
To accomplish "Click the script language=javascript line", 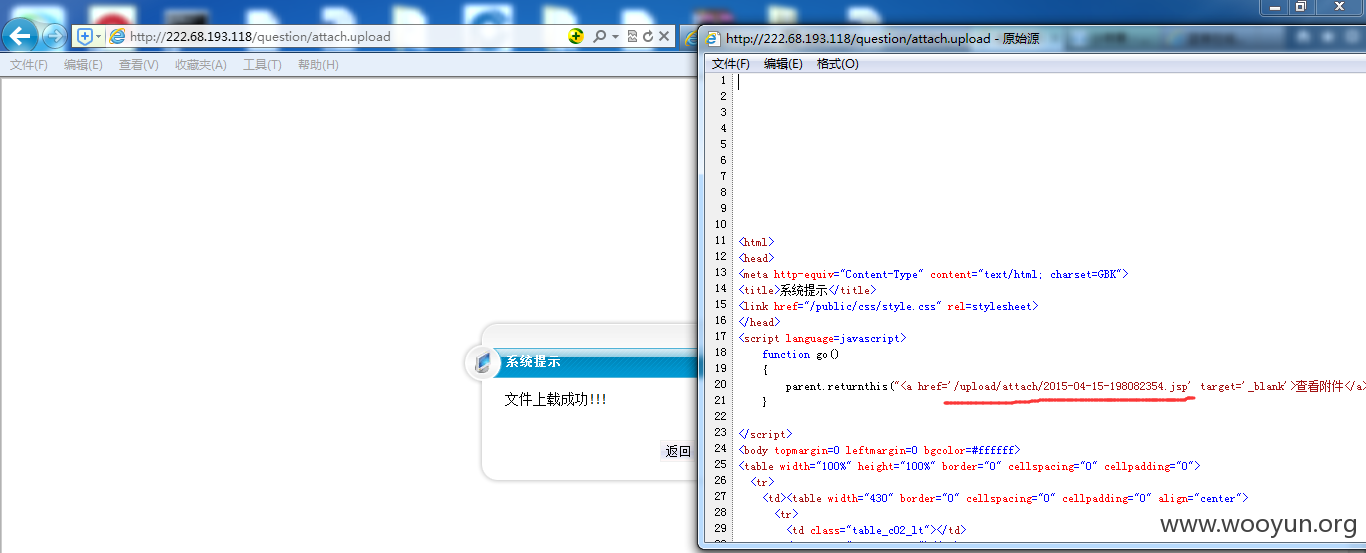I will (x=822, y=338).
